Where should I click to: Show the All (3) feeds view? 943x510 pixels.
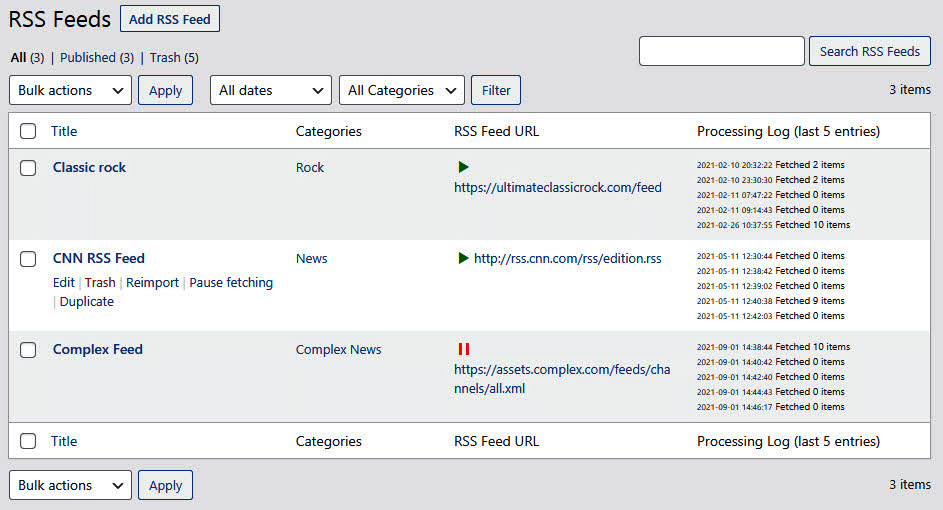28,58
